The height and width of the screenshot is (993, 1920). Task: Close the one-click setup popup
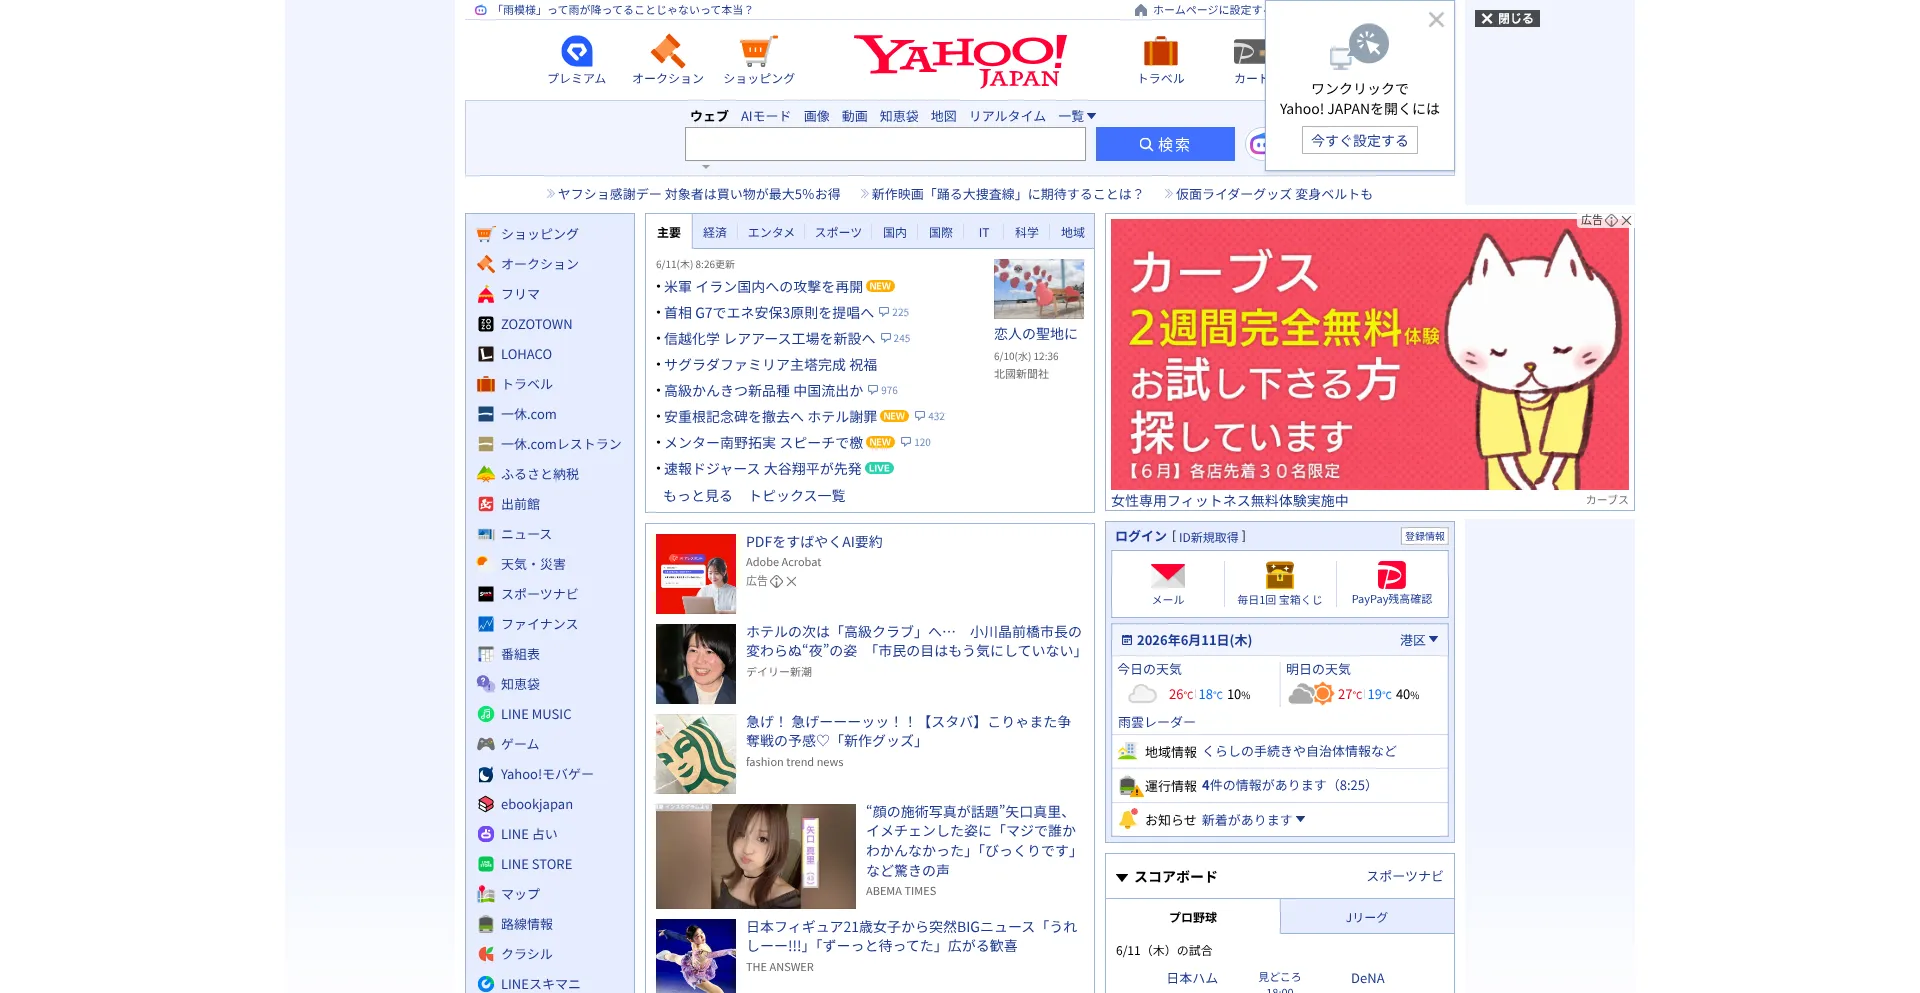1436,20
